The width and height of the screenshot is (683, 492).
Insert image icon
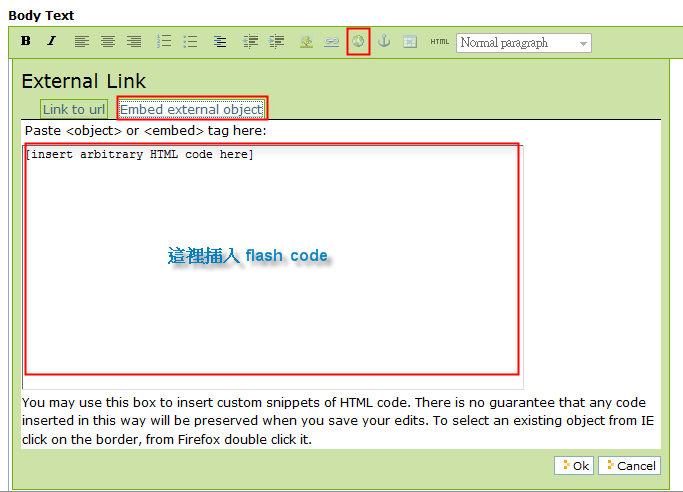click(x=306, y=41)
